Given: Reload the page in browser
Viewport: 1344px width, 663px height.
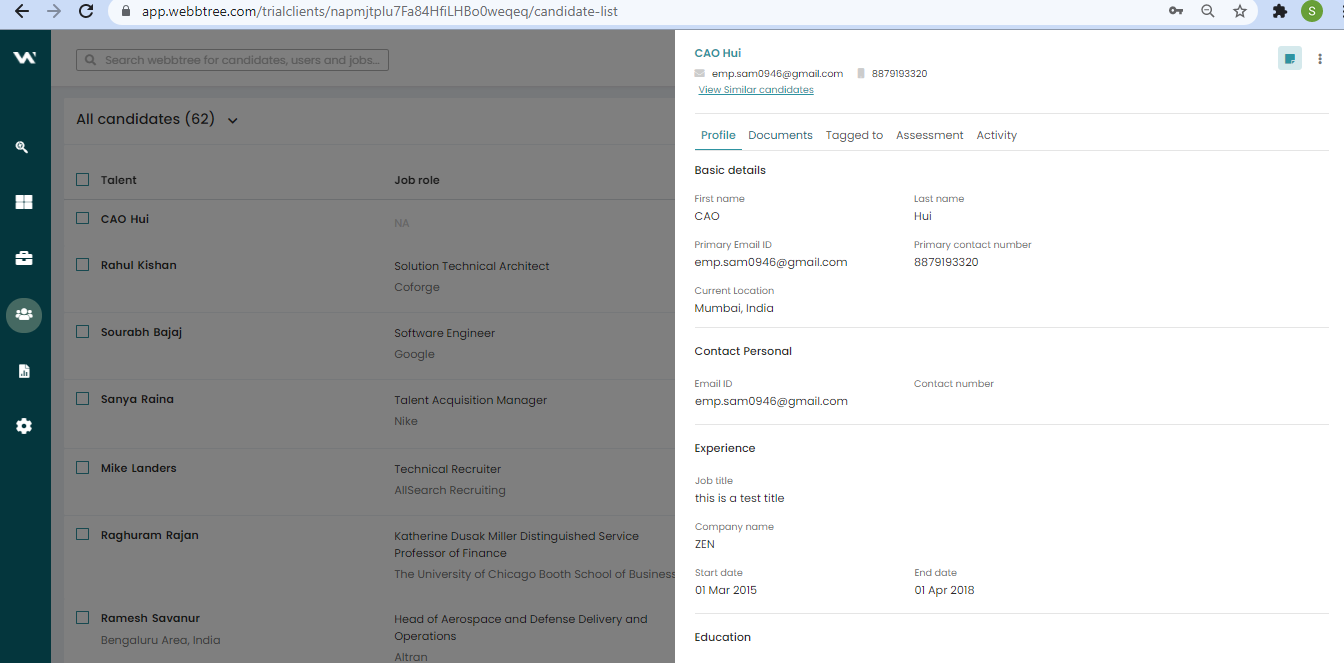Looking at the screenshot, I should coord(86,11).
